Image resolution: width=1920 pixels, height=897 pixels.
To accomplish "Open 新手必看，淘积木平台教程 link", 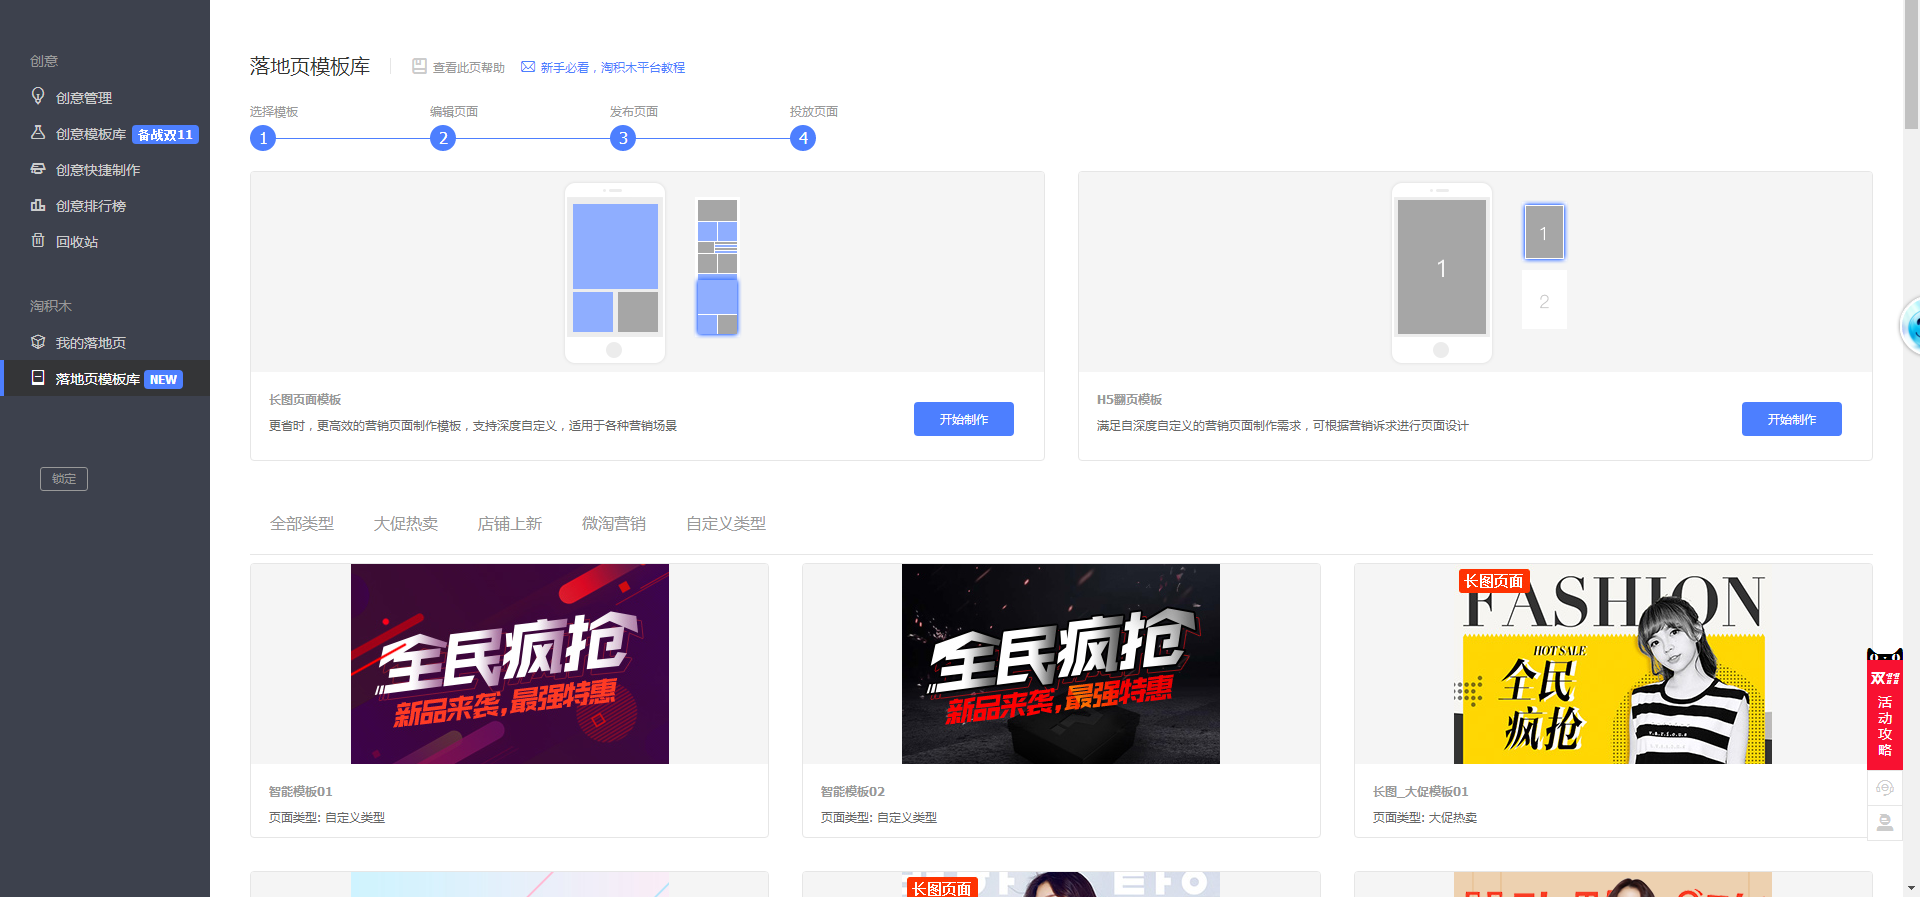I will click(x=613, y=68).
